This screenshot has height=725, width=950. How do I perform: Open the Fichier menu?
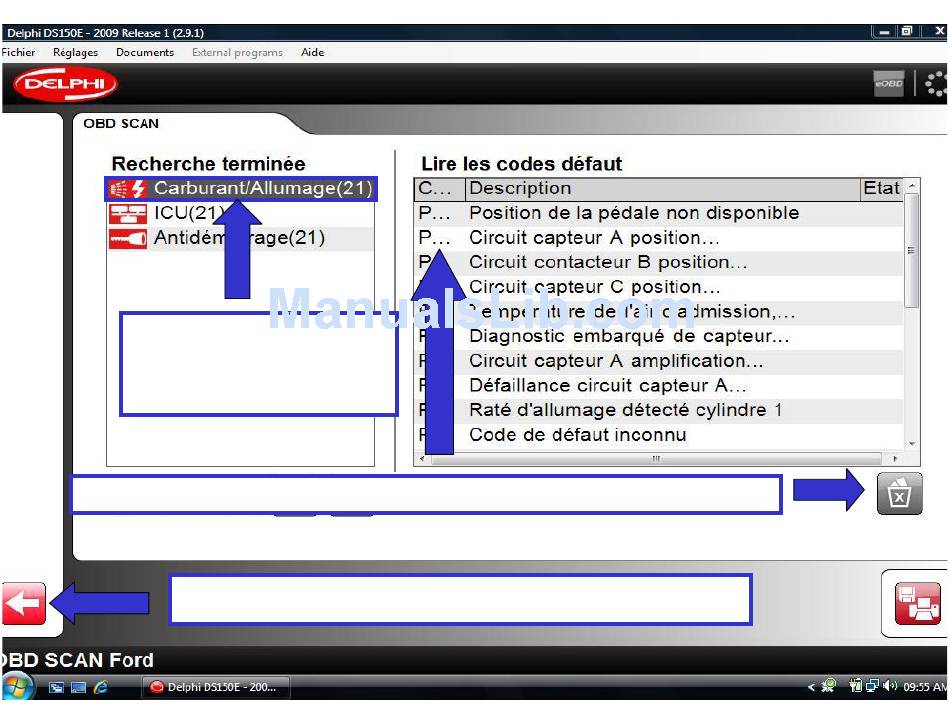[18, 52]
